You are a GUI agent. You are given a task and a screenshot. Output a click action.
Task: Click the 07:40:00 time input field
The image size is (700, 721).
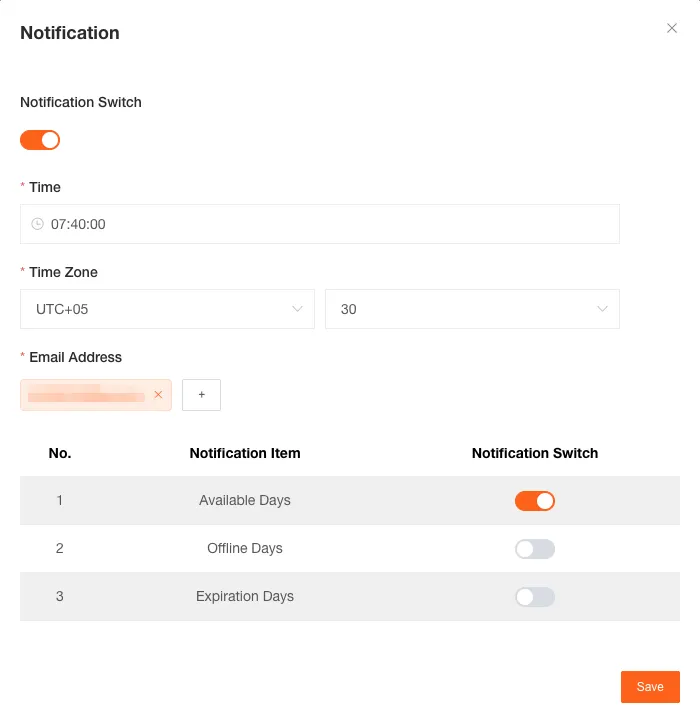click(x=320, y=224)
